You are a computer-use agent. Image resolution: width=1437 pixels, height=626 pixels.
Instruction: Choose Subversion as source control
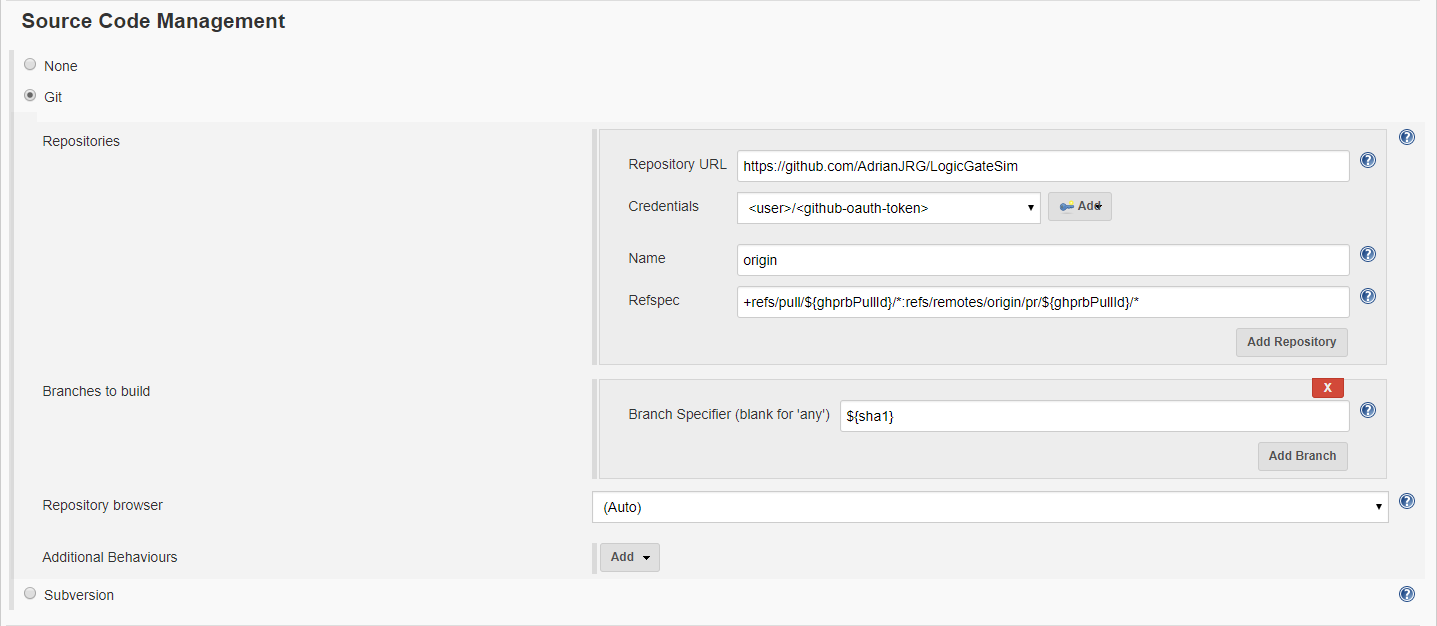point(30,592)
